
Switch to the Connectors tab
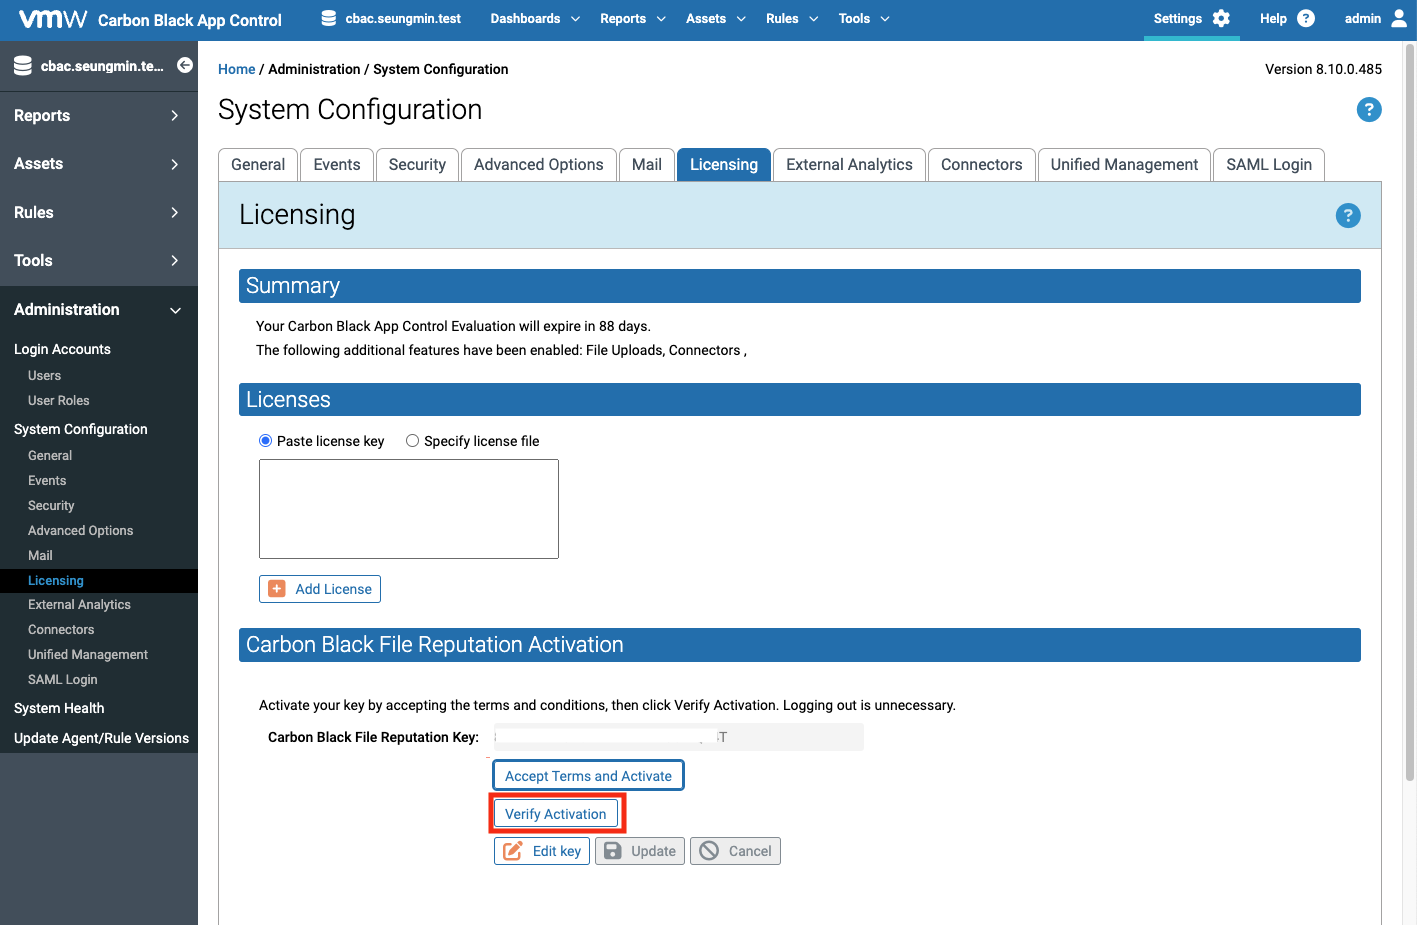pyautogui.click(x=982, y=165)
